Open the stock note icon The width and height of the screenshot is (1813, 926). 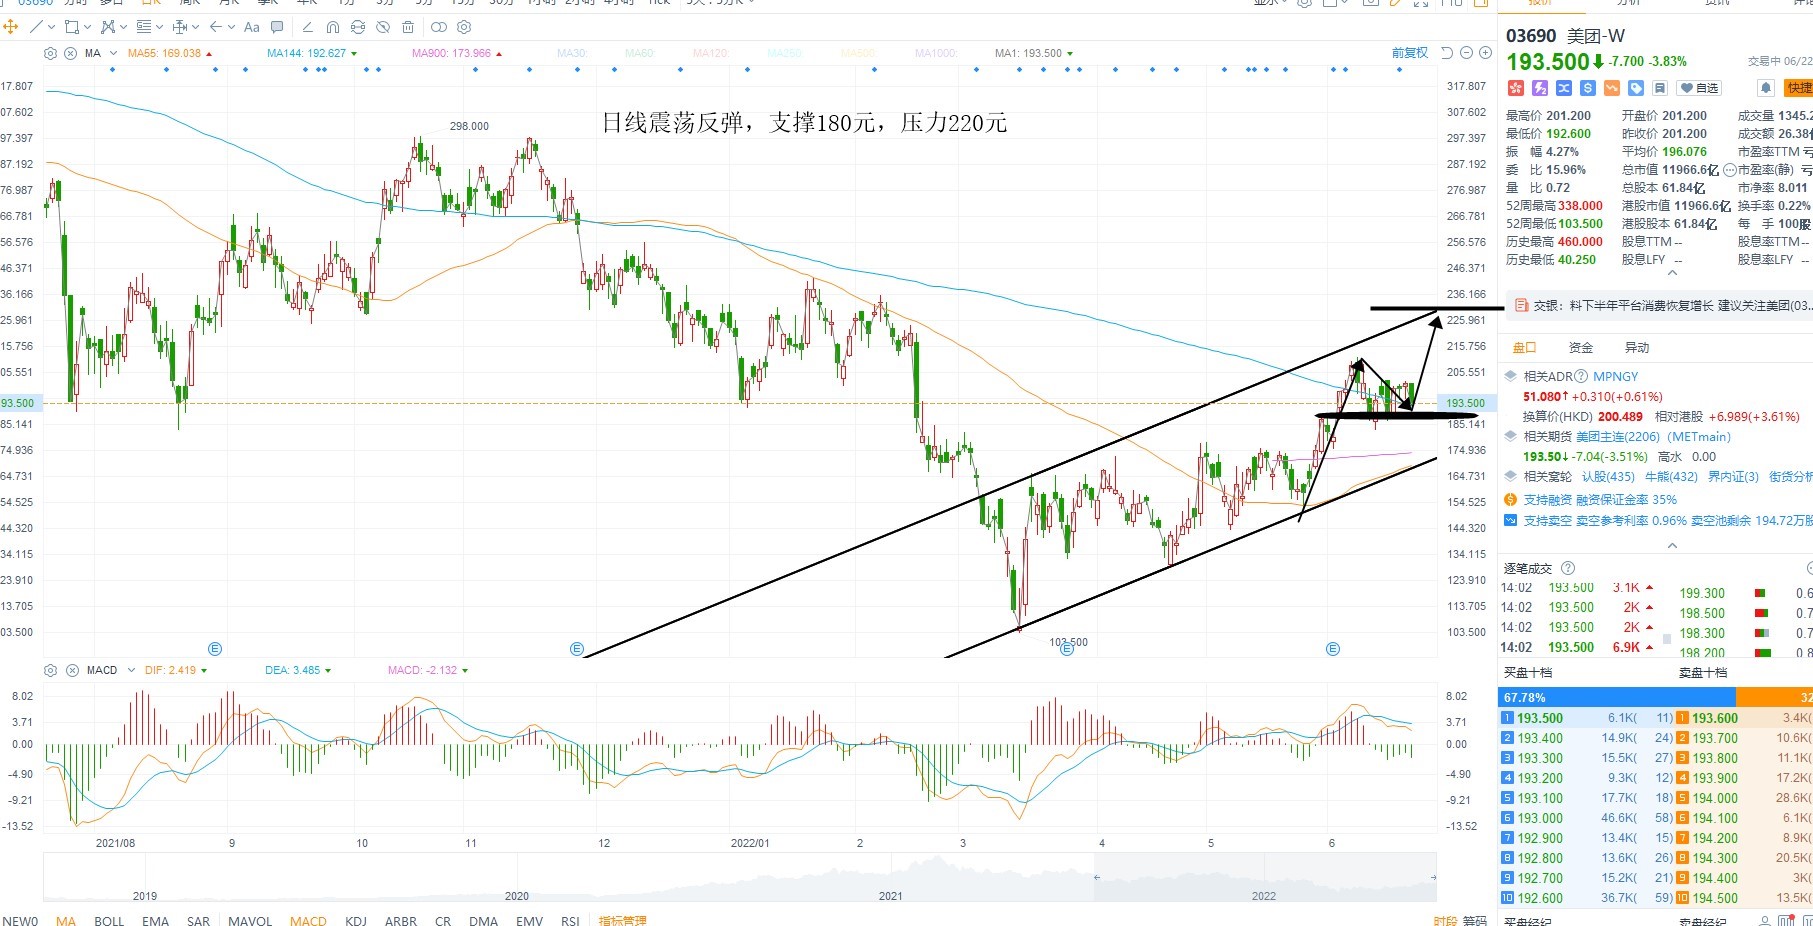coord(1660,88)
